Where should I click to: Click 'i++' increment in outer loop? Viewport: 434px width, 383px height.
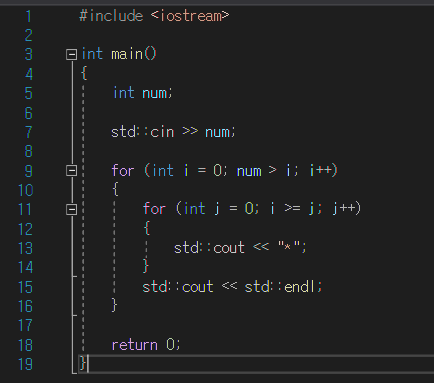point(321,170)
